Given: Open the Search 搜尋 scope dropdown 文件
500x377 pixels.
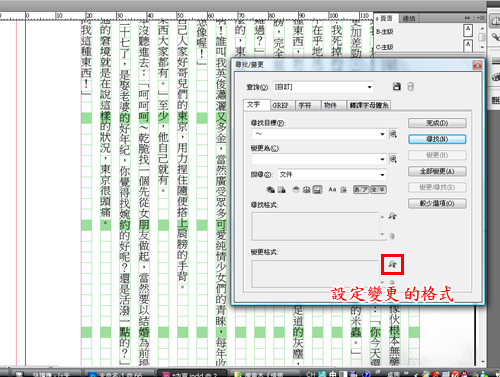Looking at the screenshot, I should pos(332,175).
